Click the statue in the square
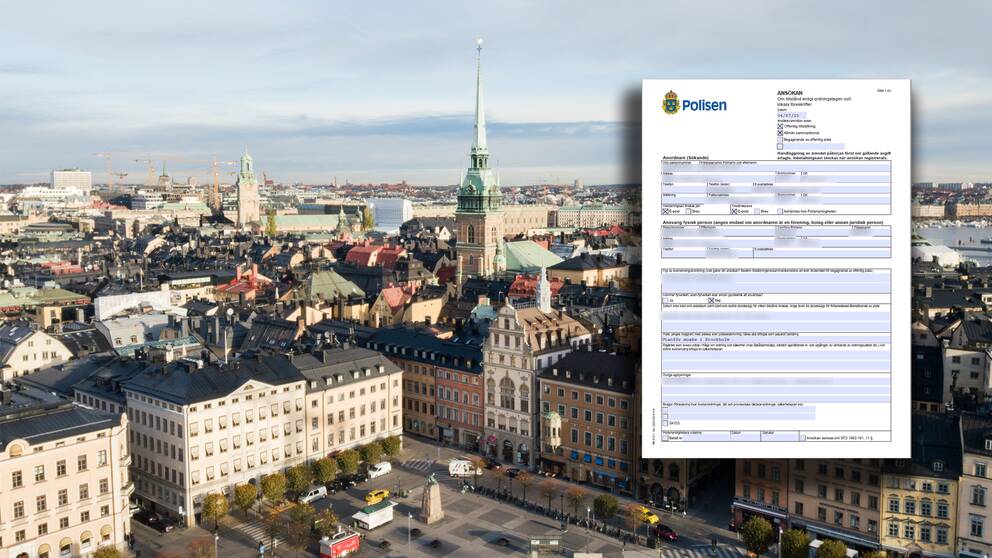The image size is (992, 558). click(431, 498)
